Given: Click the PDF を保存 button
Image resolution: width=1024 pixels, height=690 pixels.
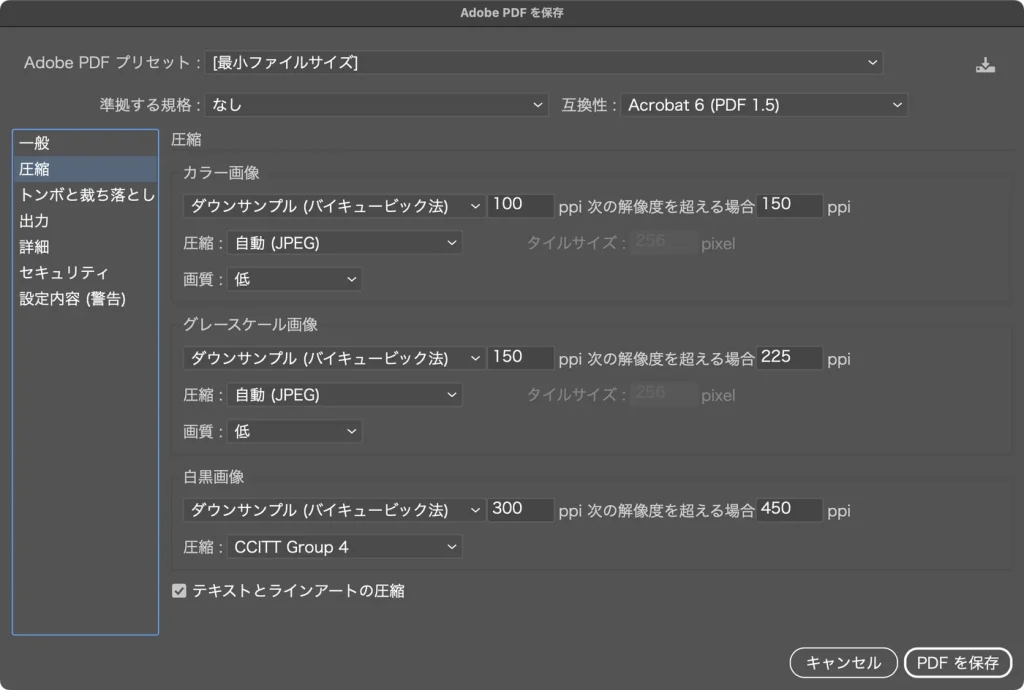Looking at the screenshot, I should 957,663.
